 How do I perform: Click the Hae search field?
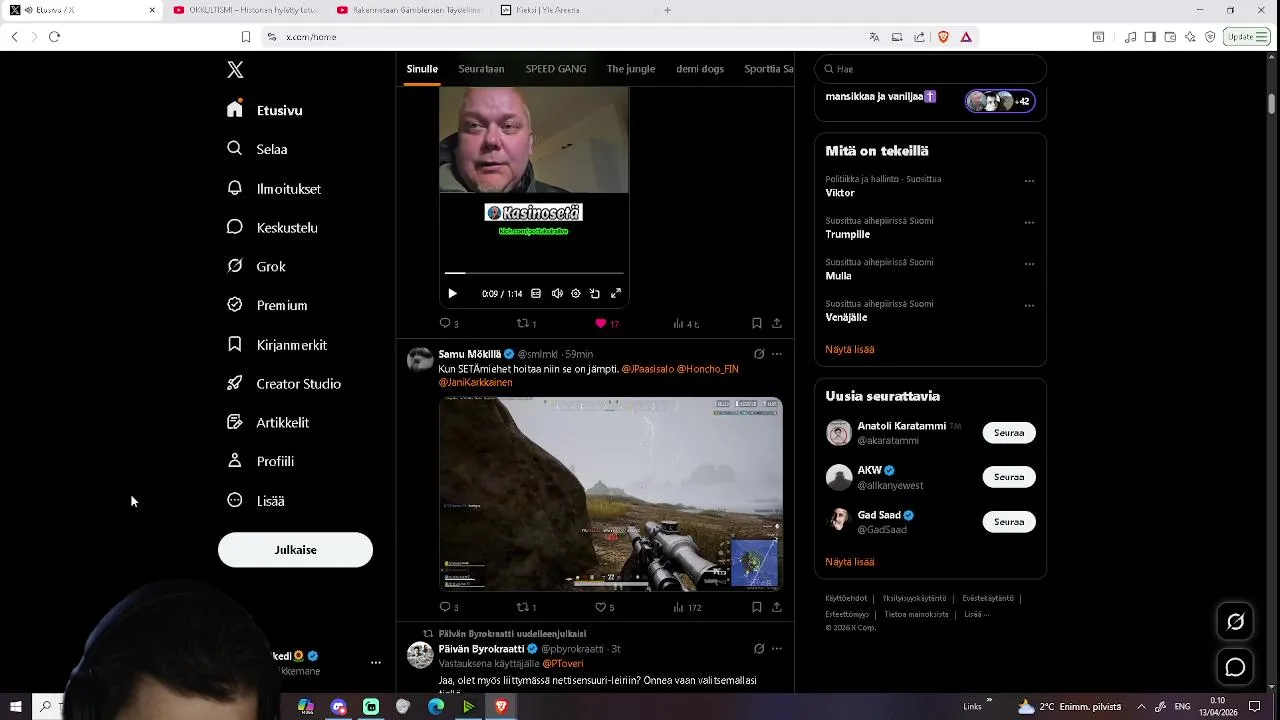coord(930,69)
